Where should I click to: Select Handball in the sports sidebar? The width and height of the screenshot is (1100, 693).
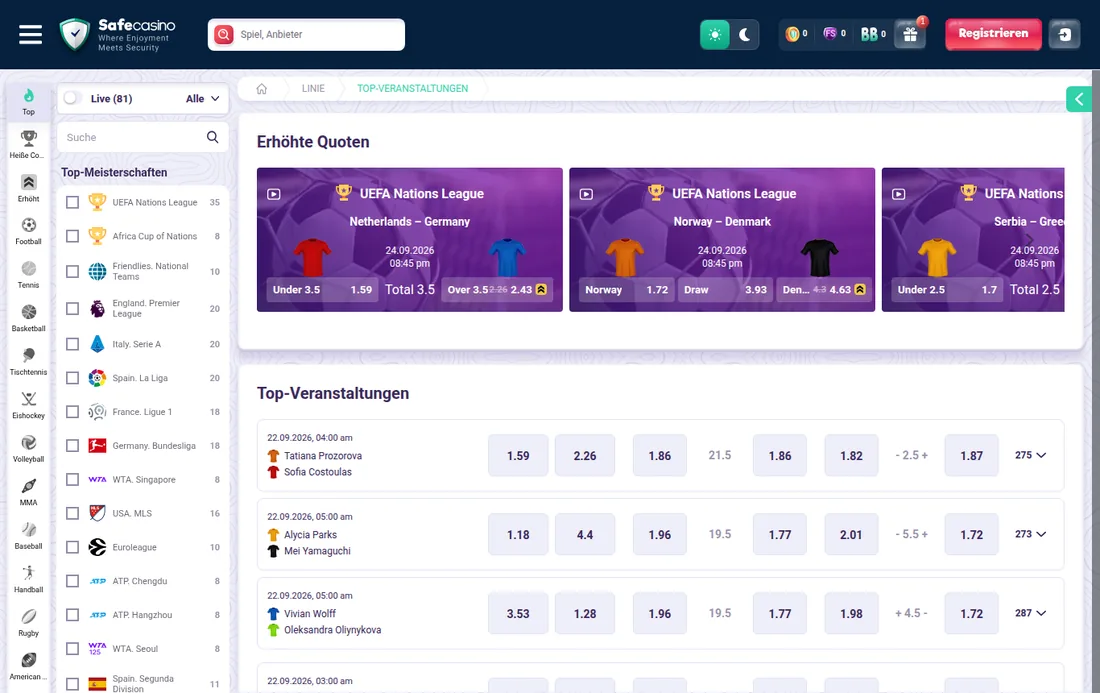(28, 579)
